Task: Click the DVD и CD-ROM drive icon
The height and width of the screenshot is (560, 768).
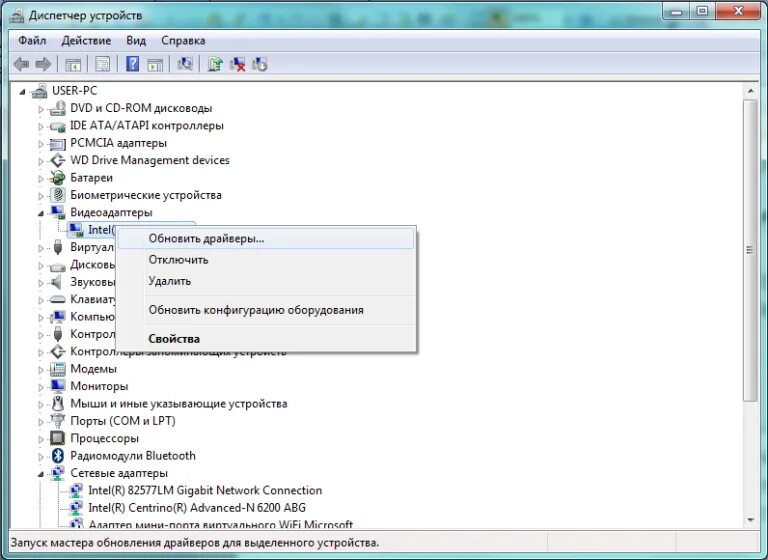Action: [58, 108]
